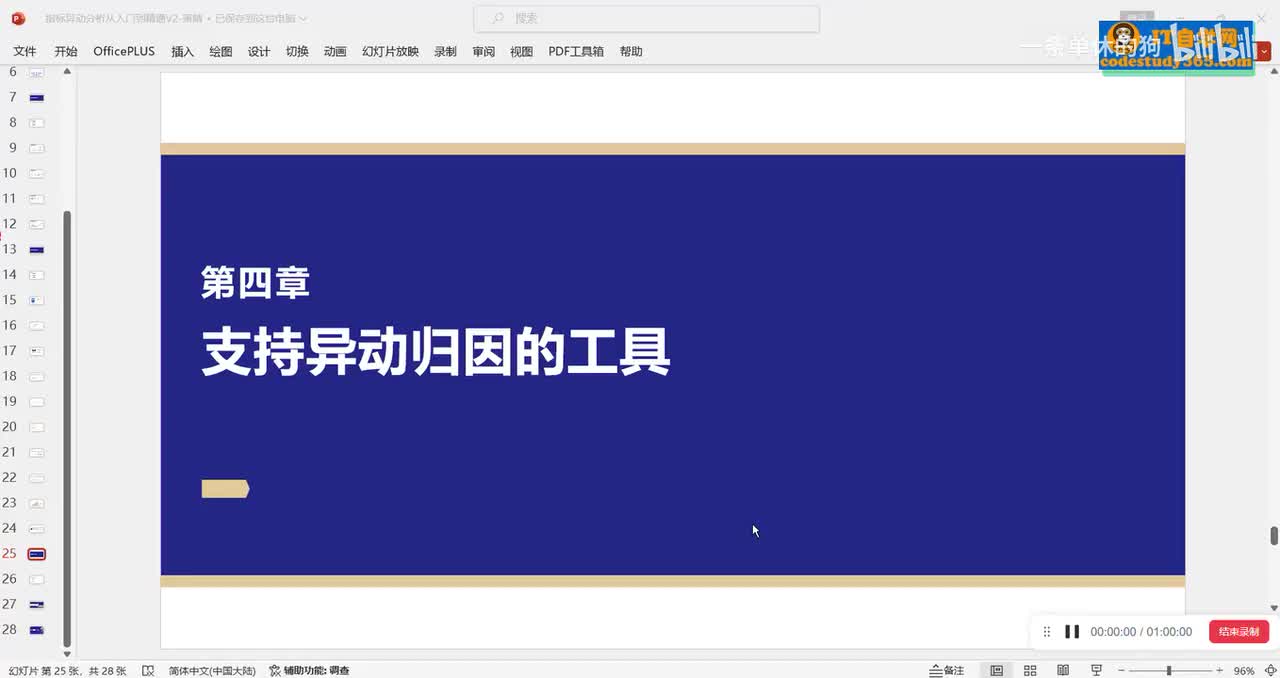Click the spell check icon in status bar

148,670
